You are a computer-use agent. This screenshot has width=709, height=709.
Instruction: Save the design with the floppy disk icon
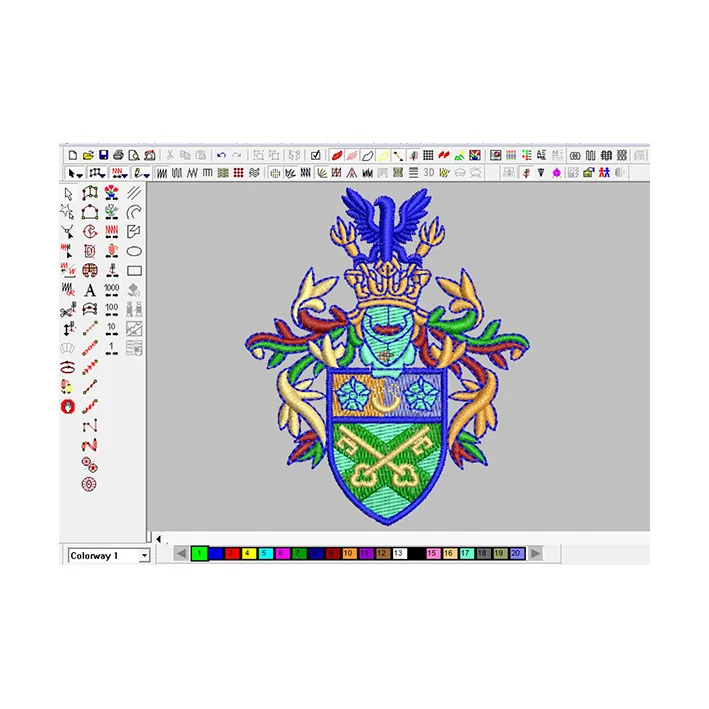click(104, 156)
